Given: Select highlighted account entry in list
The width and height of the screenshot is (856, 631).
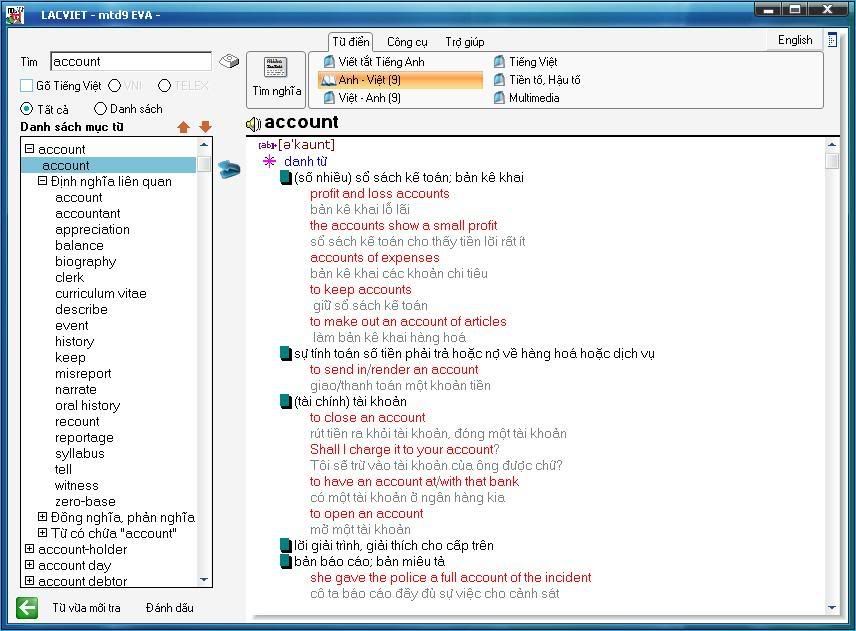Looking at the screenshot, I should point(108,165).
